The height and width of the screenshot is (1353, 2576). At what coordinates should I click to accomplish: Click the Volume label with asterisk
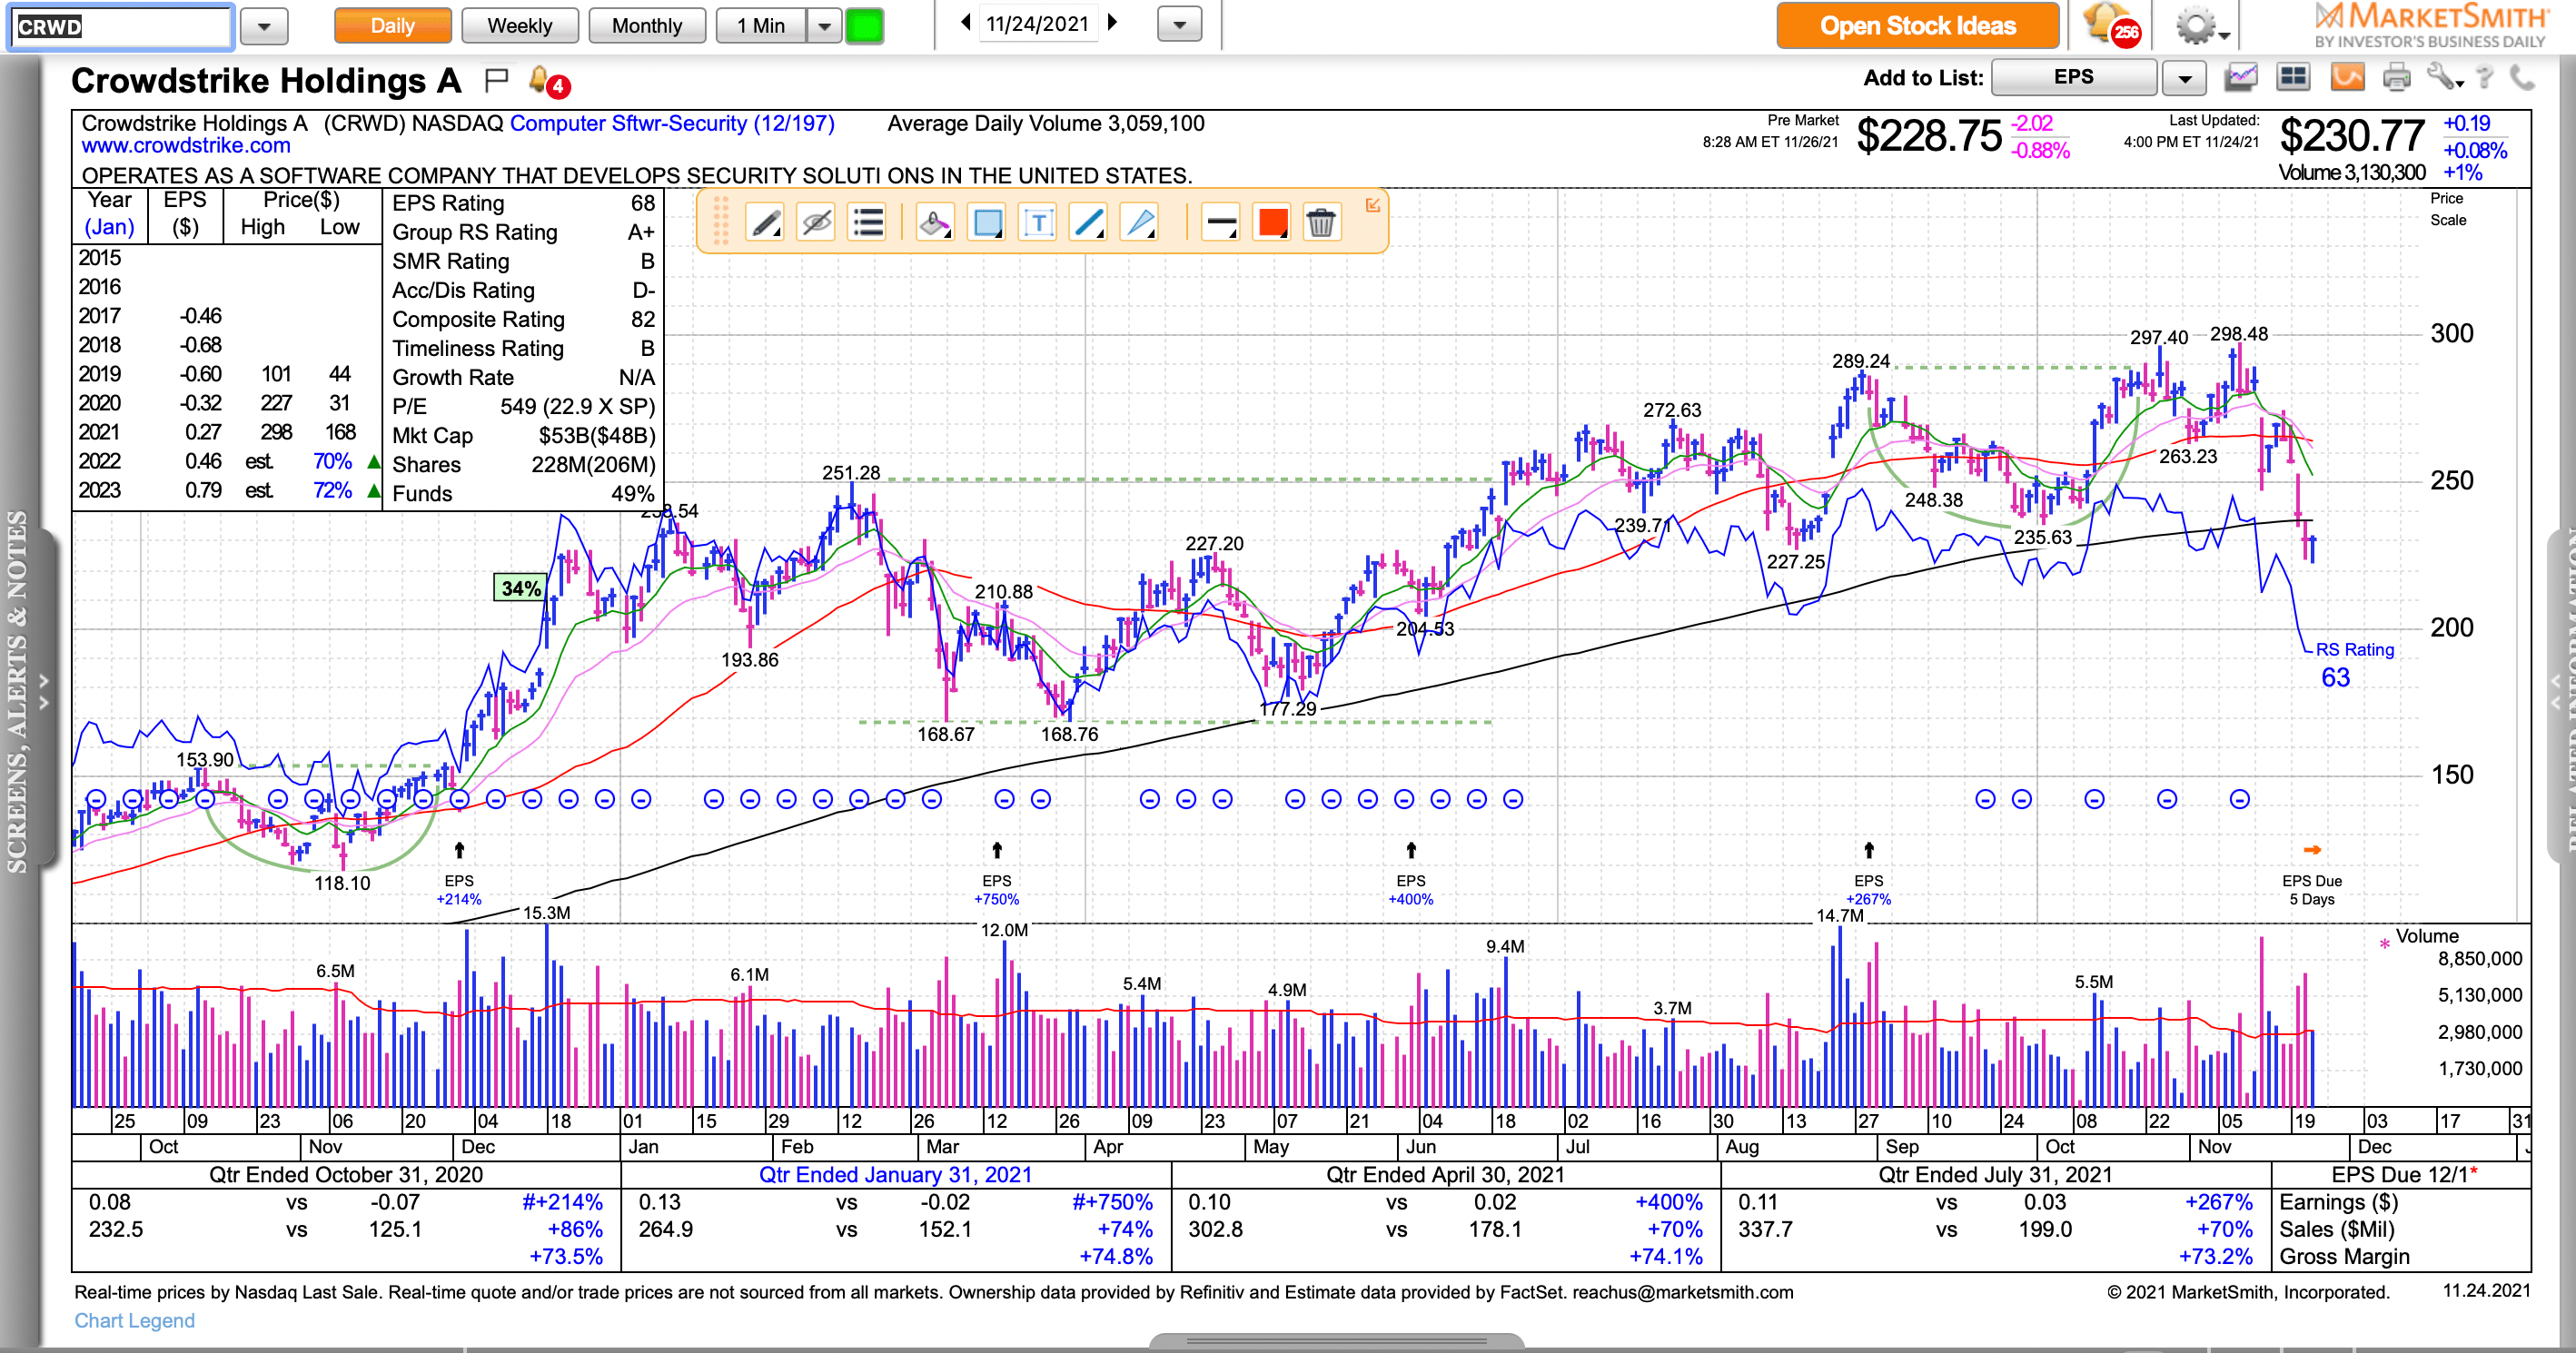pos(2420,936)
